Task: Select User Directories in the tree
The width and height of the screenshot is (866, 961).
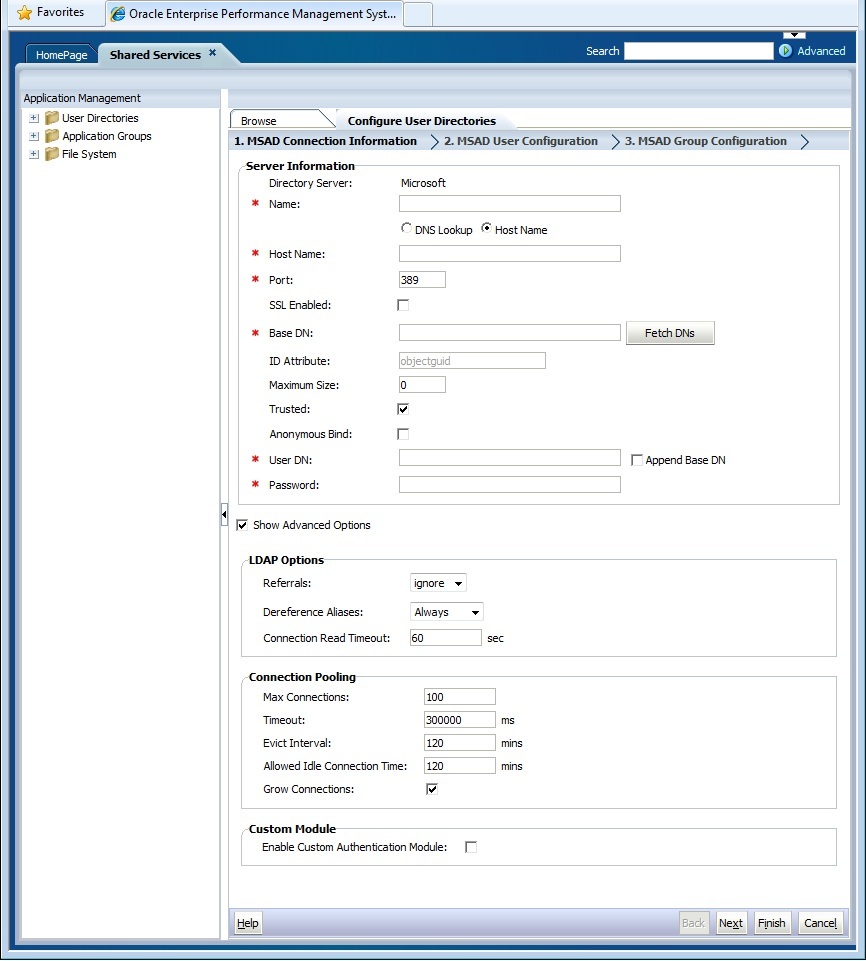Action: click(x=100, y=118)
